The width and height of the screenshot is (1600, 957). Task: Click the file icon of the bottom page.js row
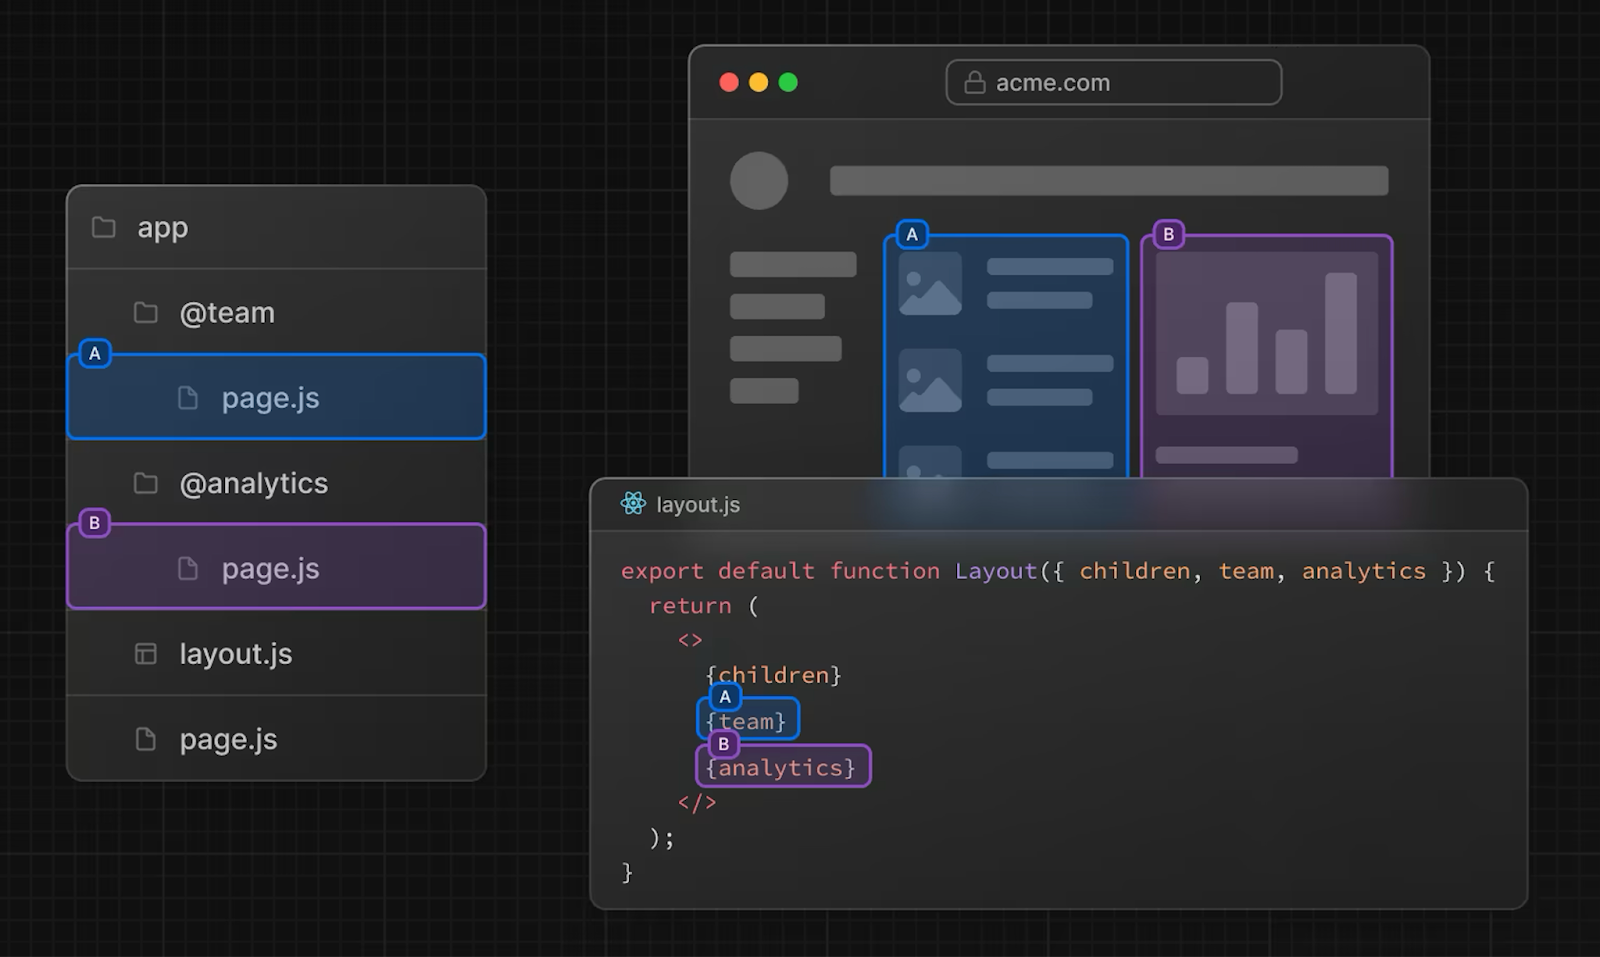(146, 739)
